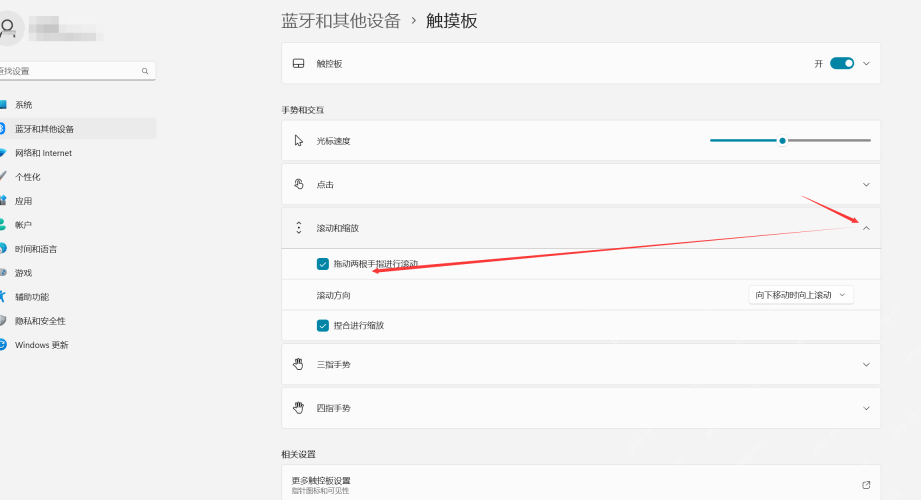Open 辅助功能 in the sidebar
Viewport: 921px width, 500px height.
click(x=78, y=297)
